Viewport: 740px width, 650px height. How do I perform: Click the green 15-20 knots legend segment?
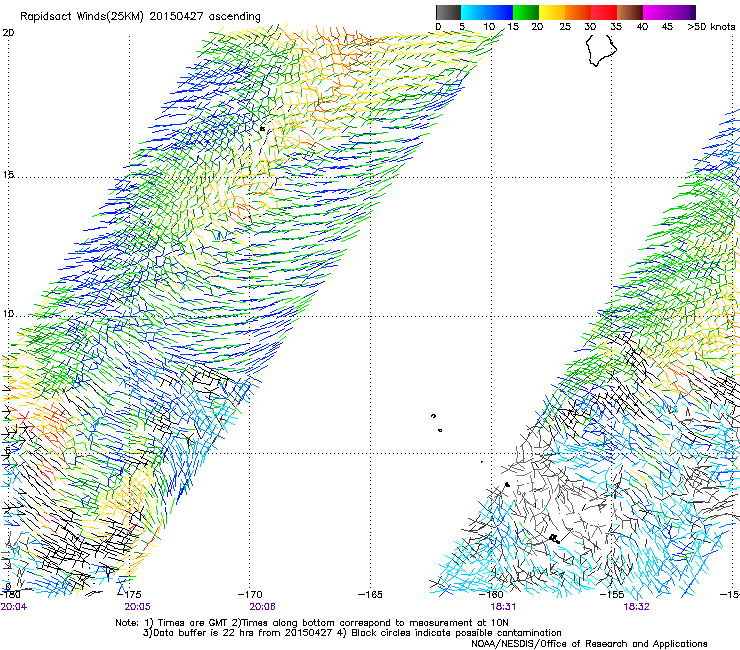coord(526,12)
